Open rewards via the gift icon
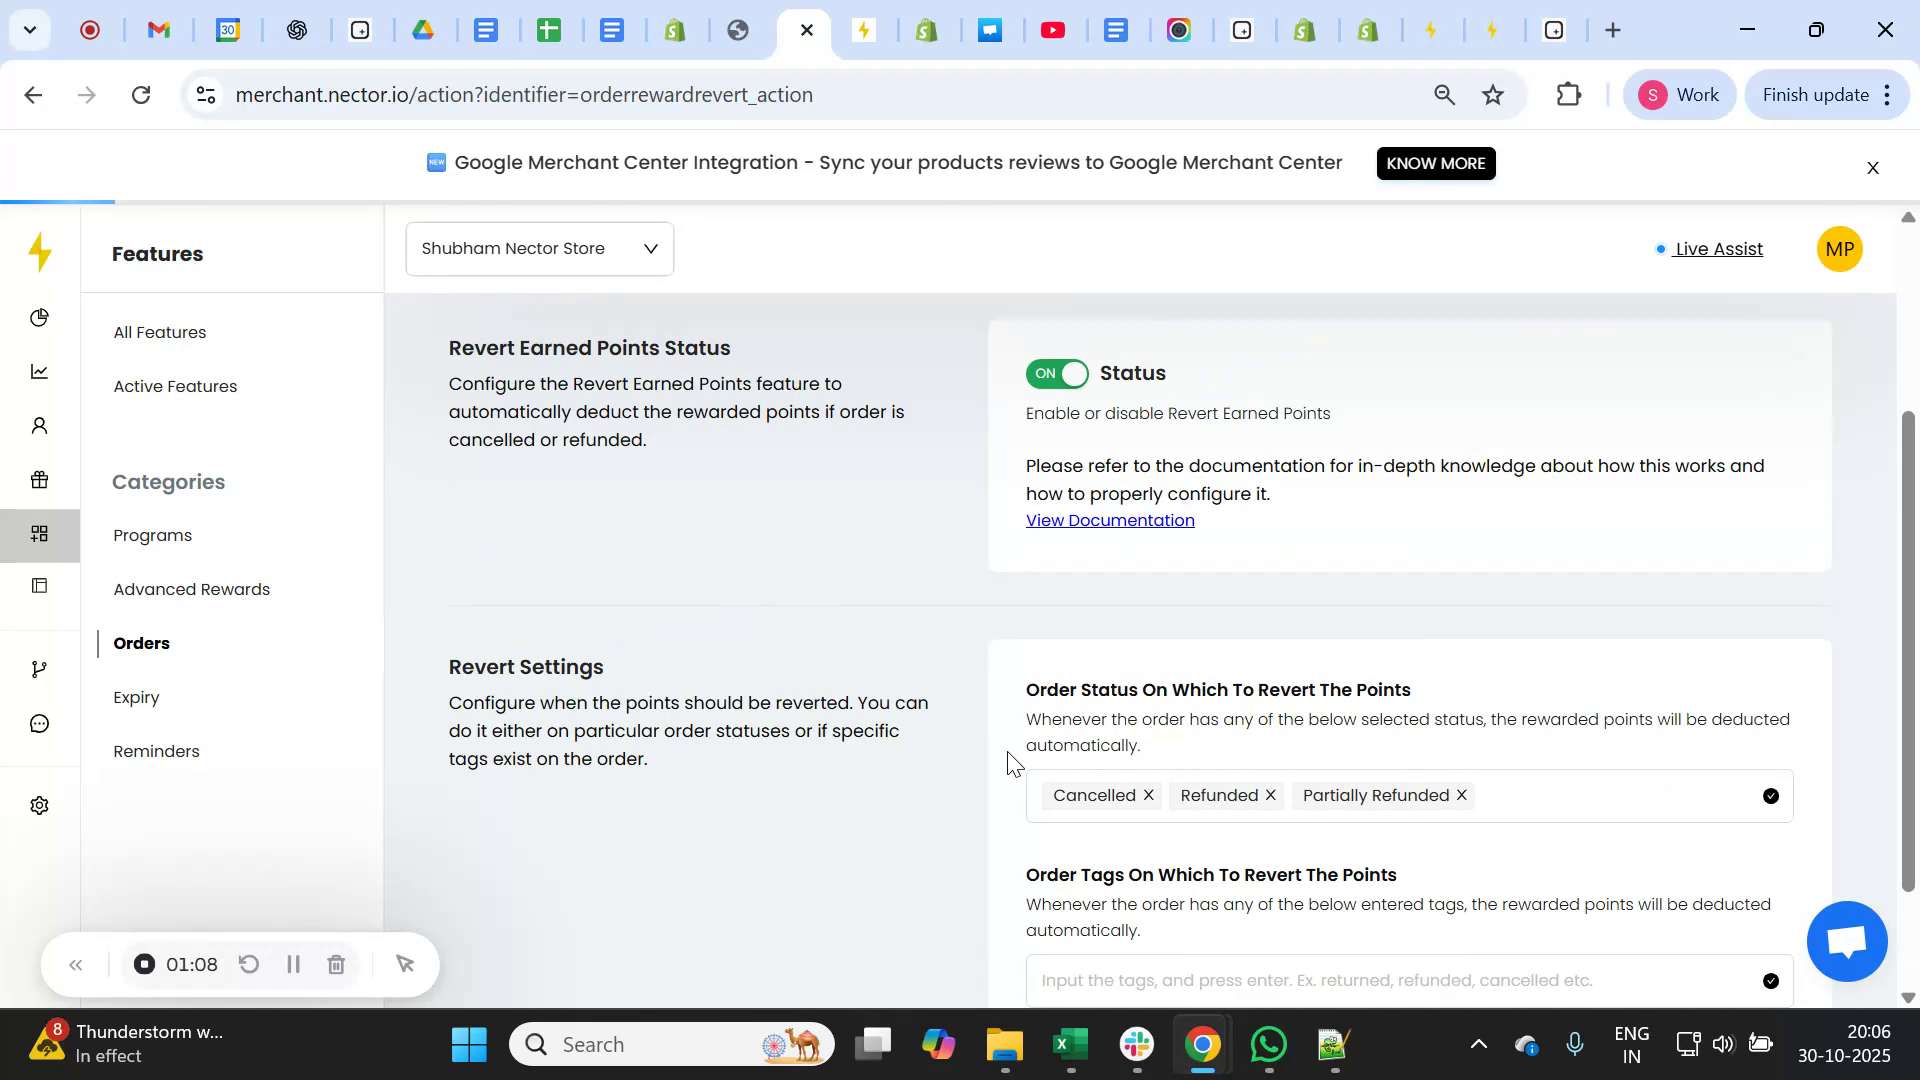 pos(40,479)
